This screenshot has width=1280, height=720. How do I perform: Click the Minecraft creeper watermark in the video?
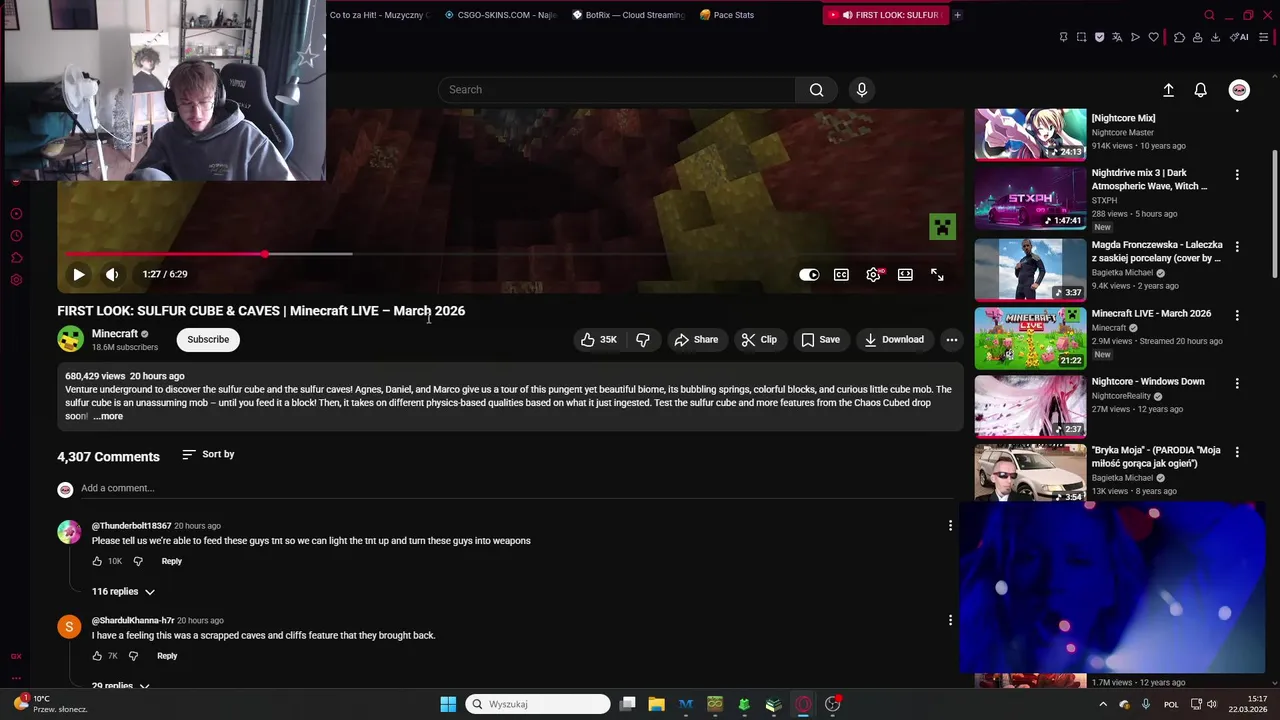point(942,227)
